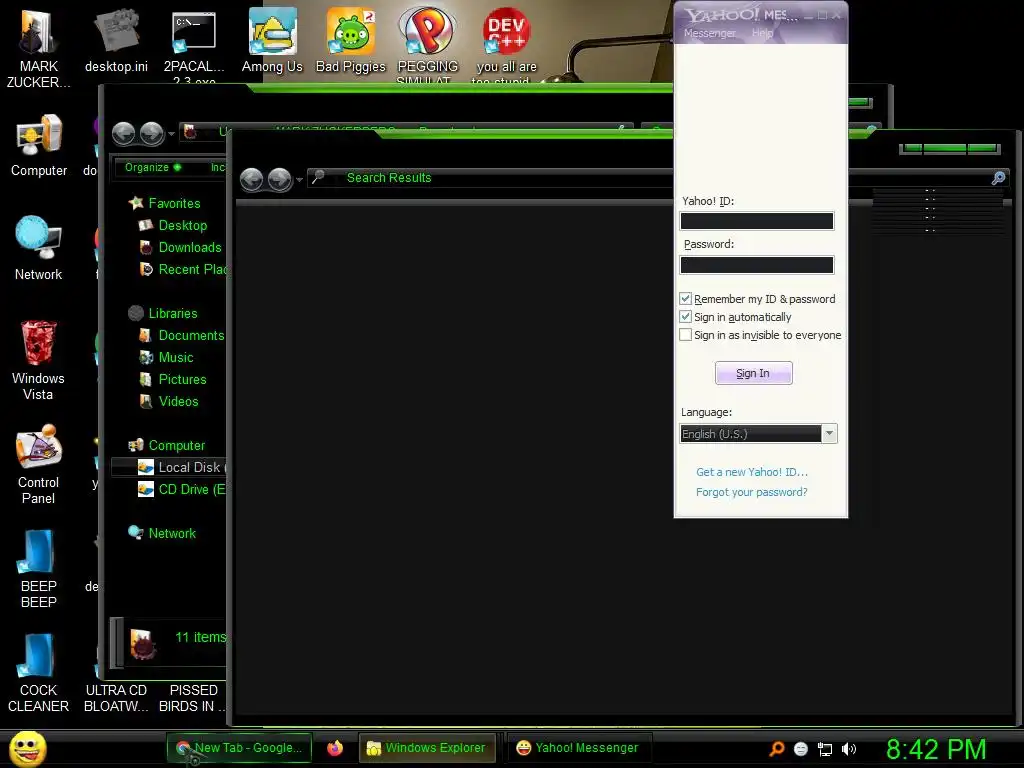Select Network in Explorer navigation pane
Image resolution: width=1024 pixels, height=768 pixels.
click(x=171, y=534)
